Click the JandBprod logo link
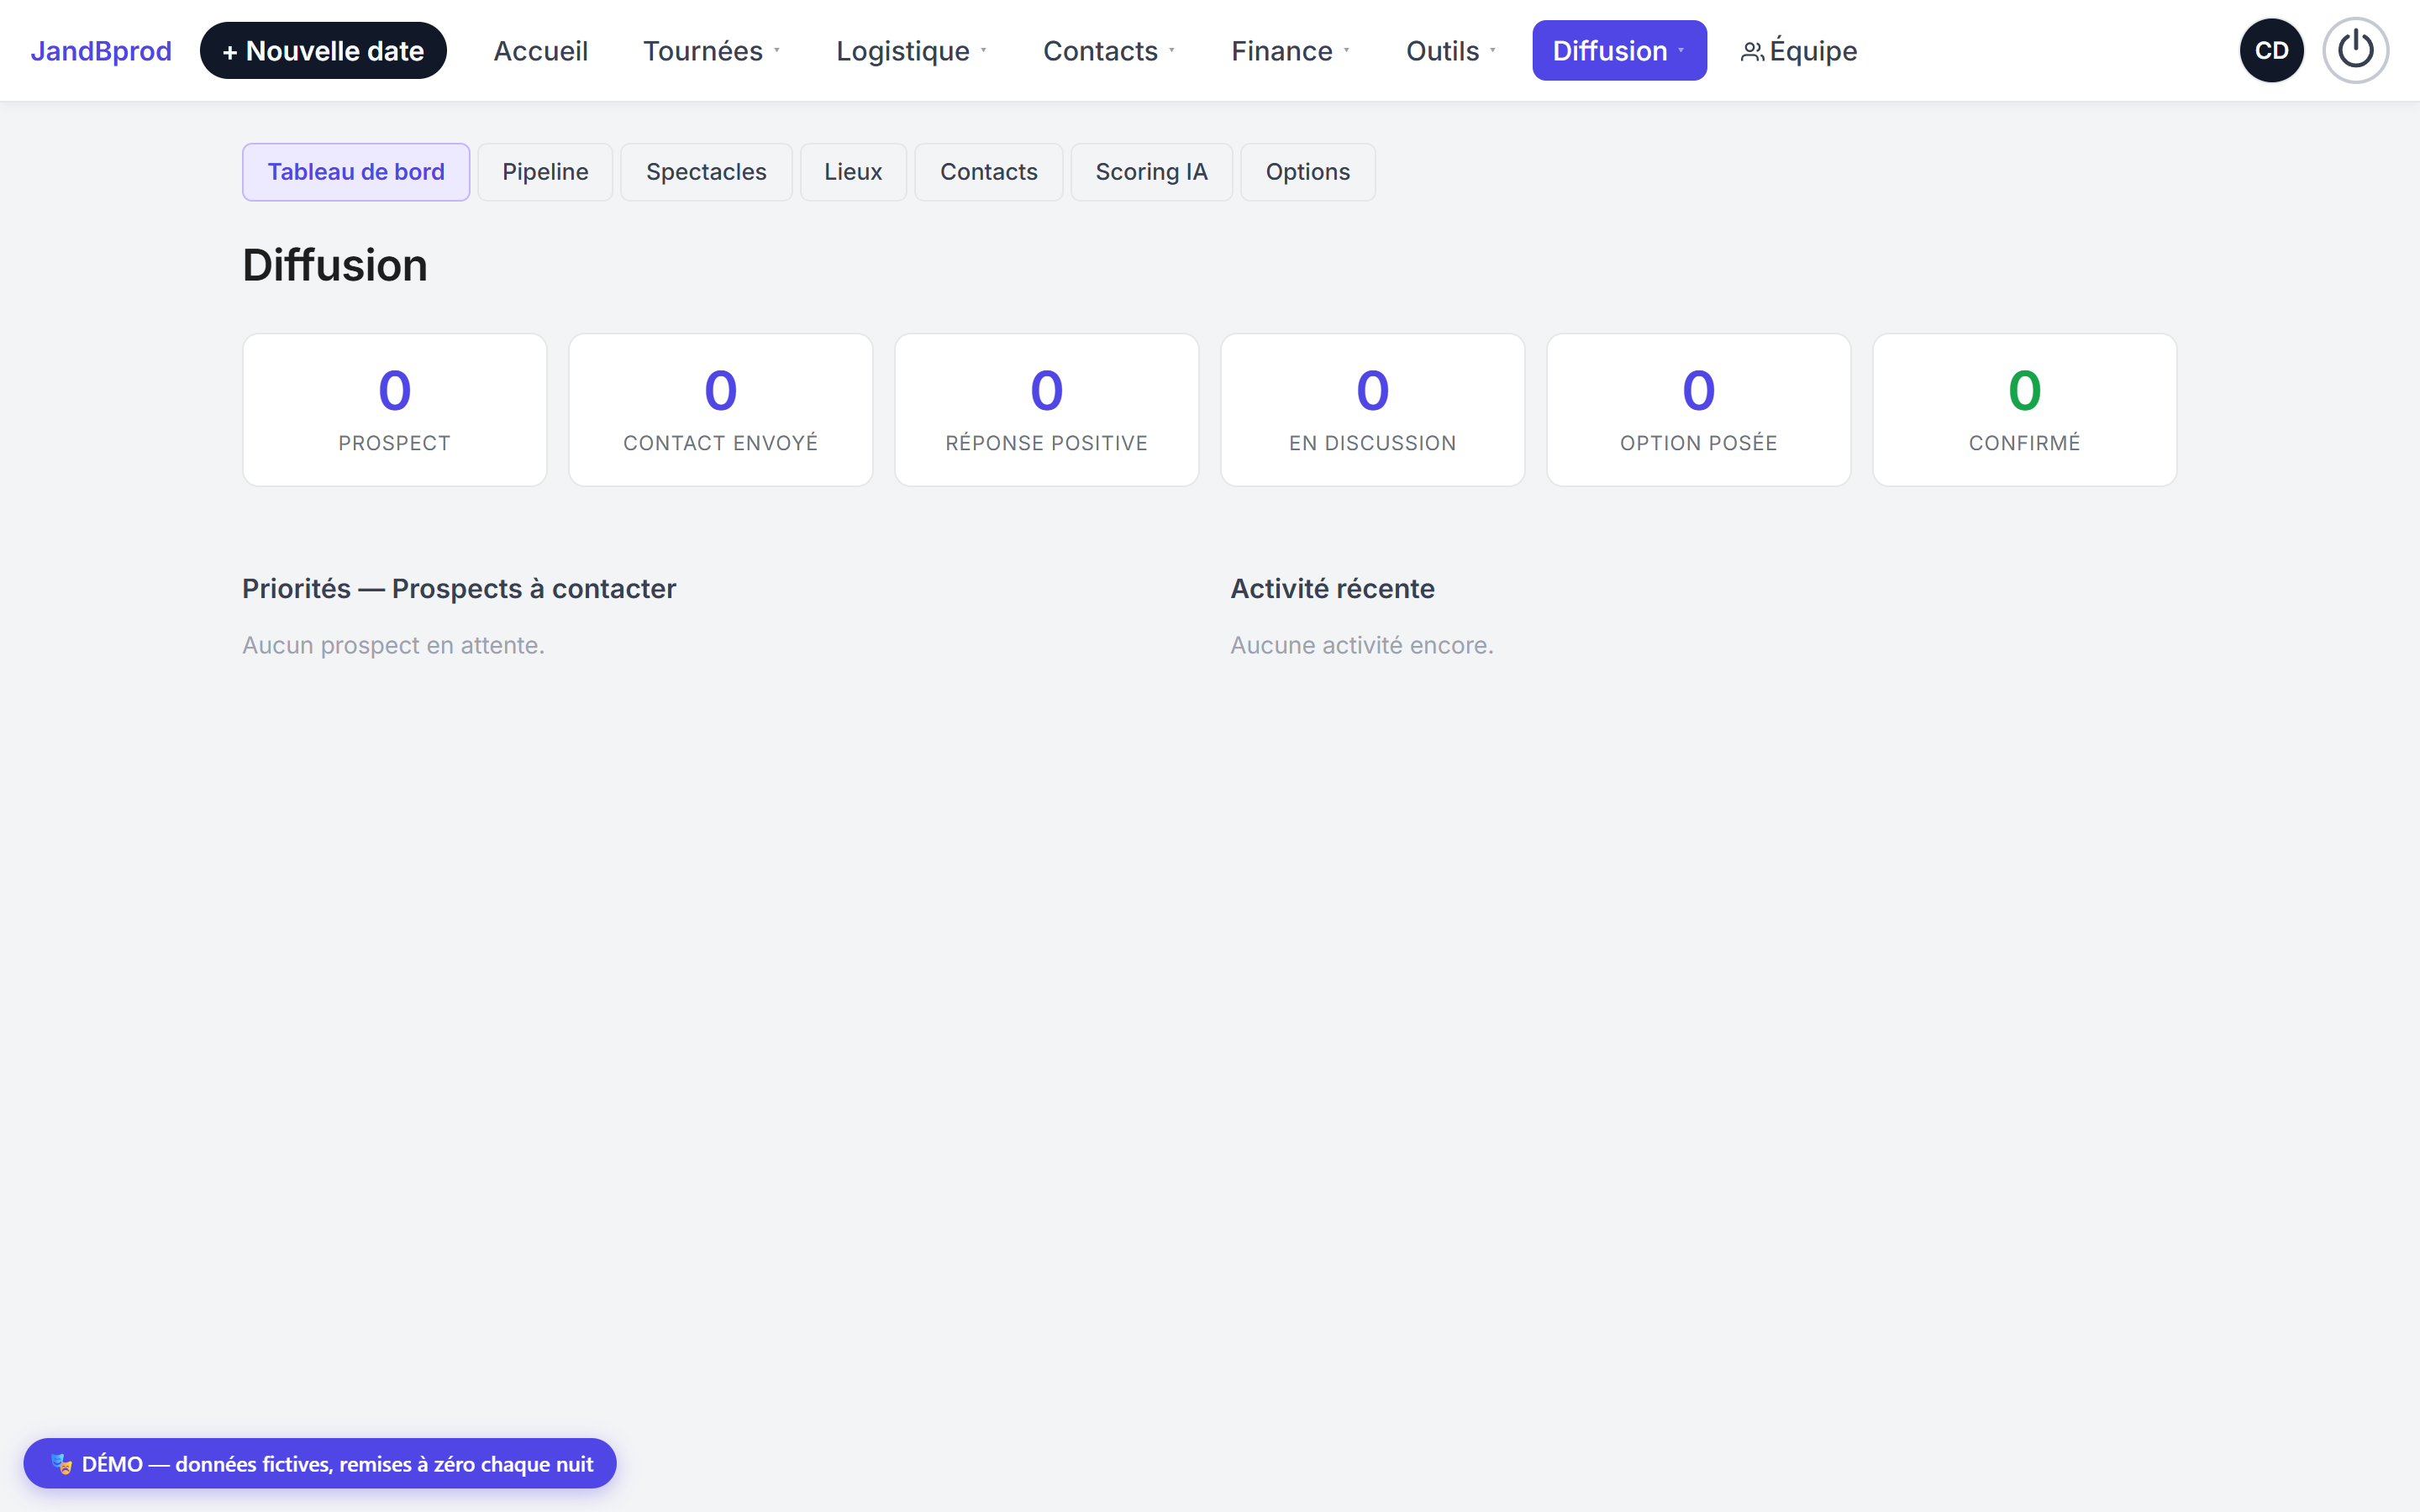Screen dimensions: 2420x1512 (101, 51)
